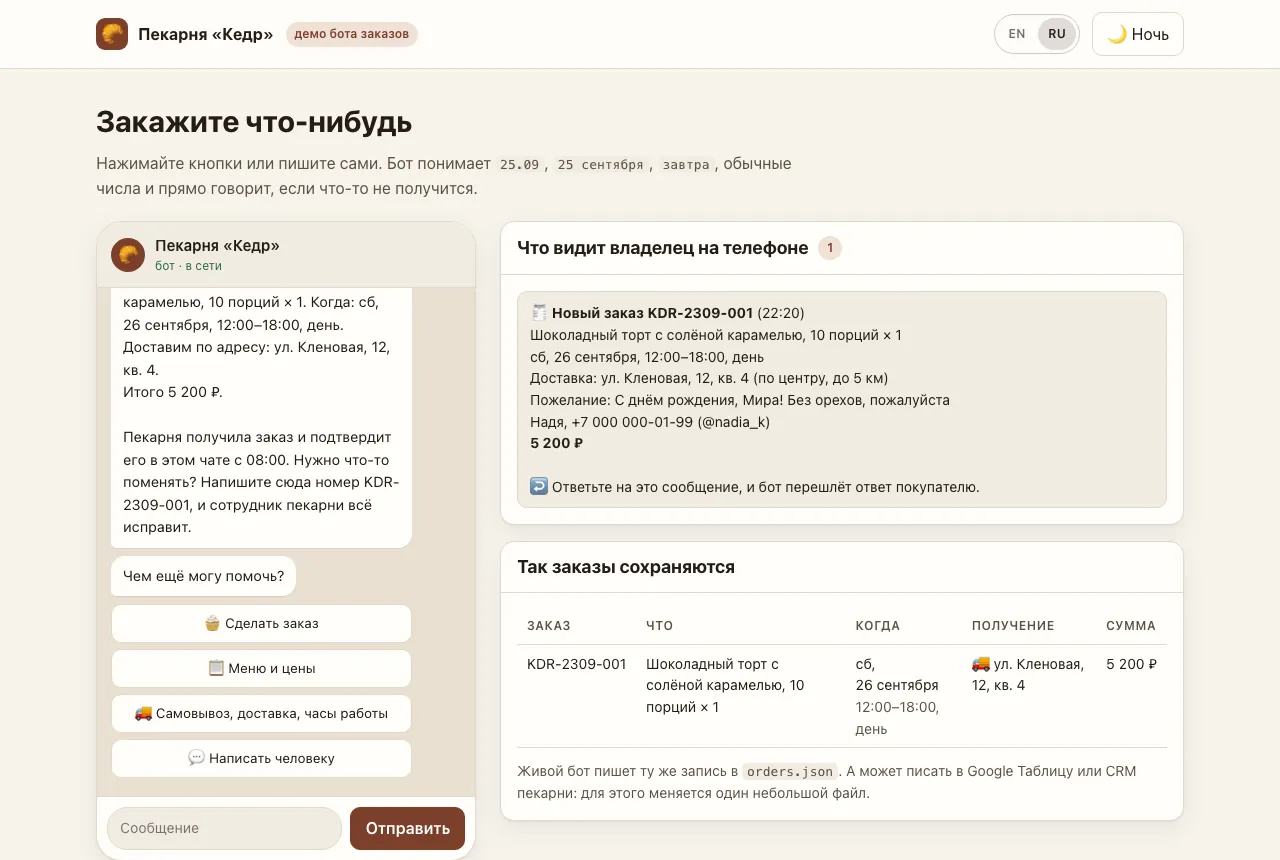Click the Пожелание line in owner message
The width and height of the screenshot is (1280, 860).
(x=740, y=400)
